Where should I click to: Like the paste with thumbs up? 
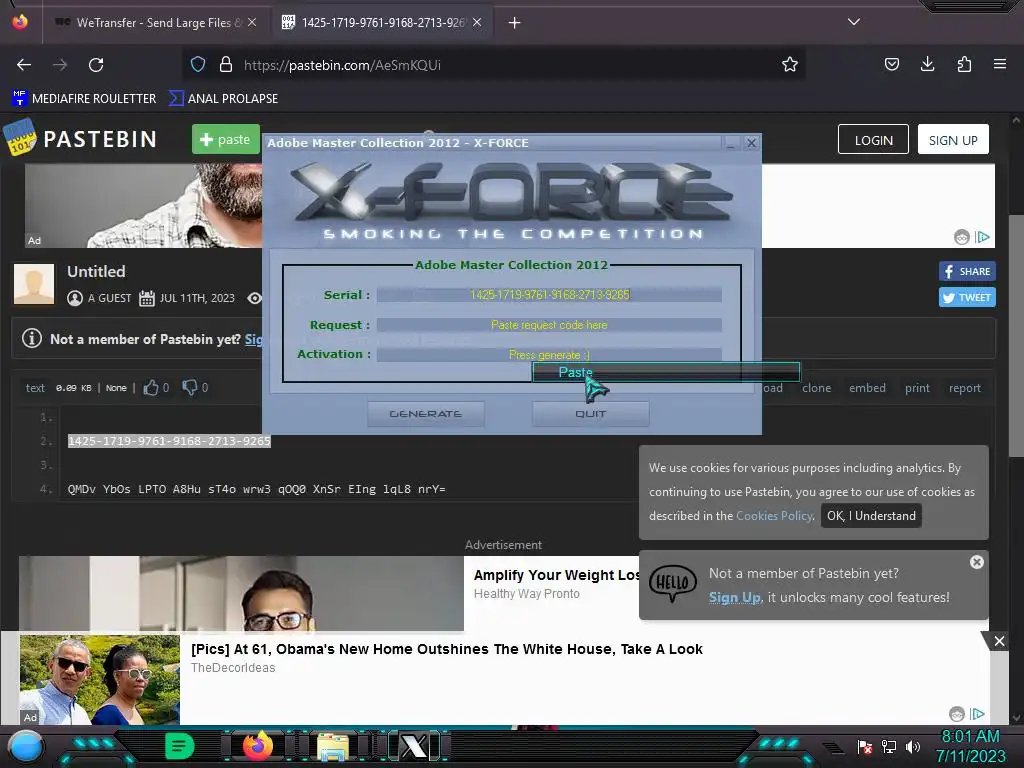pyautogui.click(x=151, y=388)
